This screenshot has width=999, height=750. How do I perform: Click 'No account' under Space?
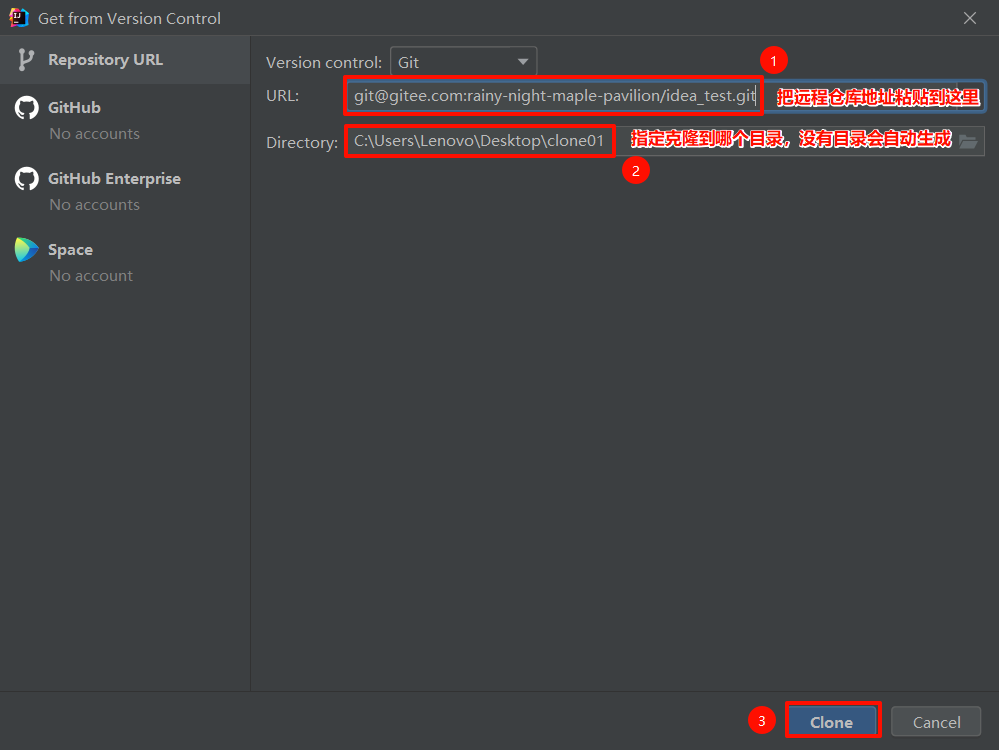[91, 276]
